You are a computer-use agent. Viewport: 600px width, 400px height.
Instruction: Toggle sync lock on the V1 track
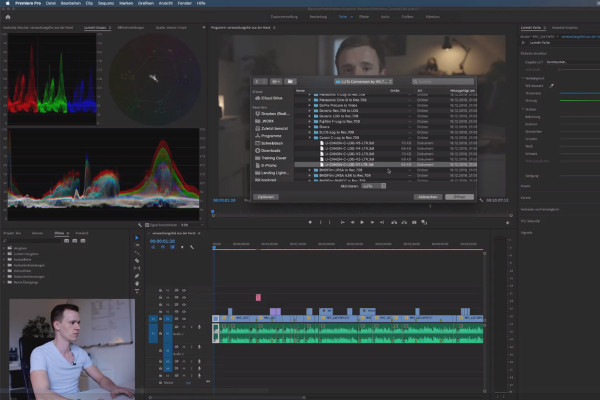coord(176,319)
